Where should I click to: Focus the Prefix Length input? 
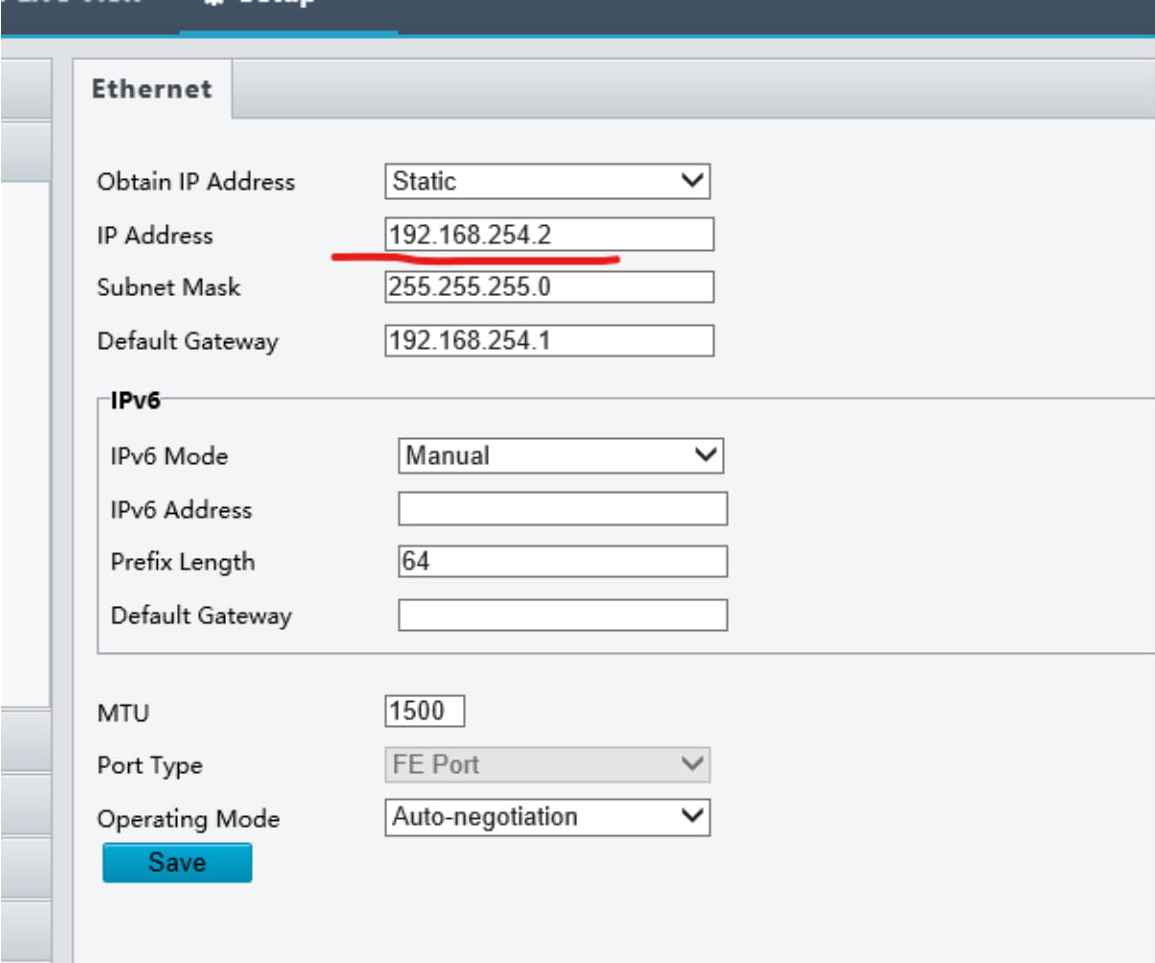tap(562, 562)
